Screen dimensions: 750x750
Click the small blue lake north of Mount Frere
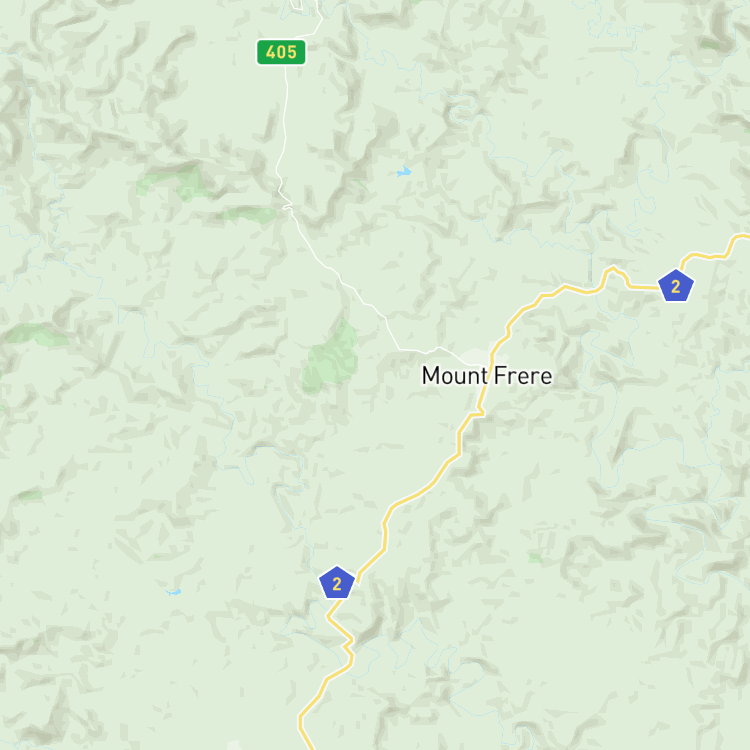[x=404, y=171]
